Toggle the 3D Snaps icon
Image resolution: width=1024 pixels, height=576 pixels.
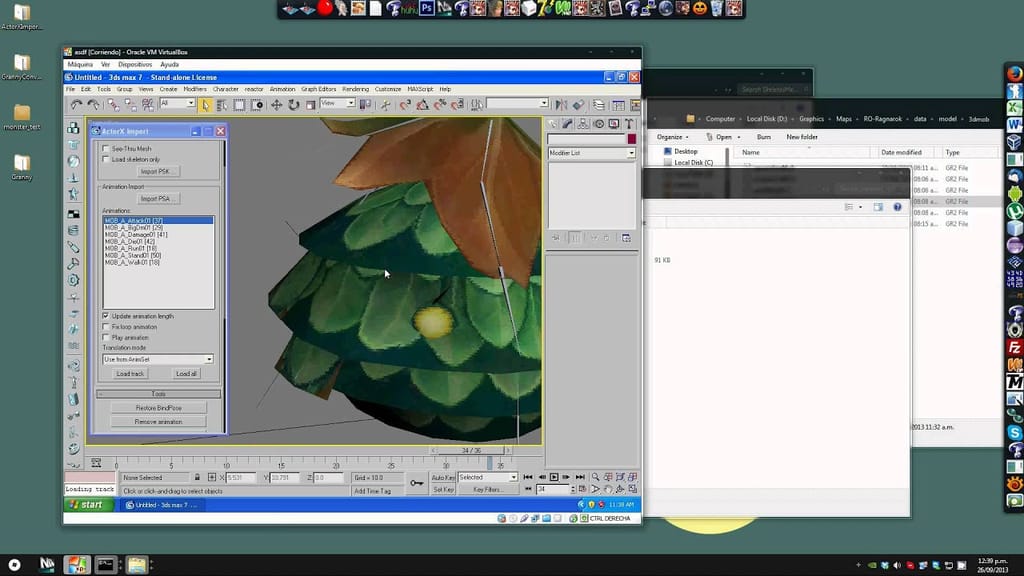coord(405,104)
